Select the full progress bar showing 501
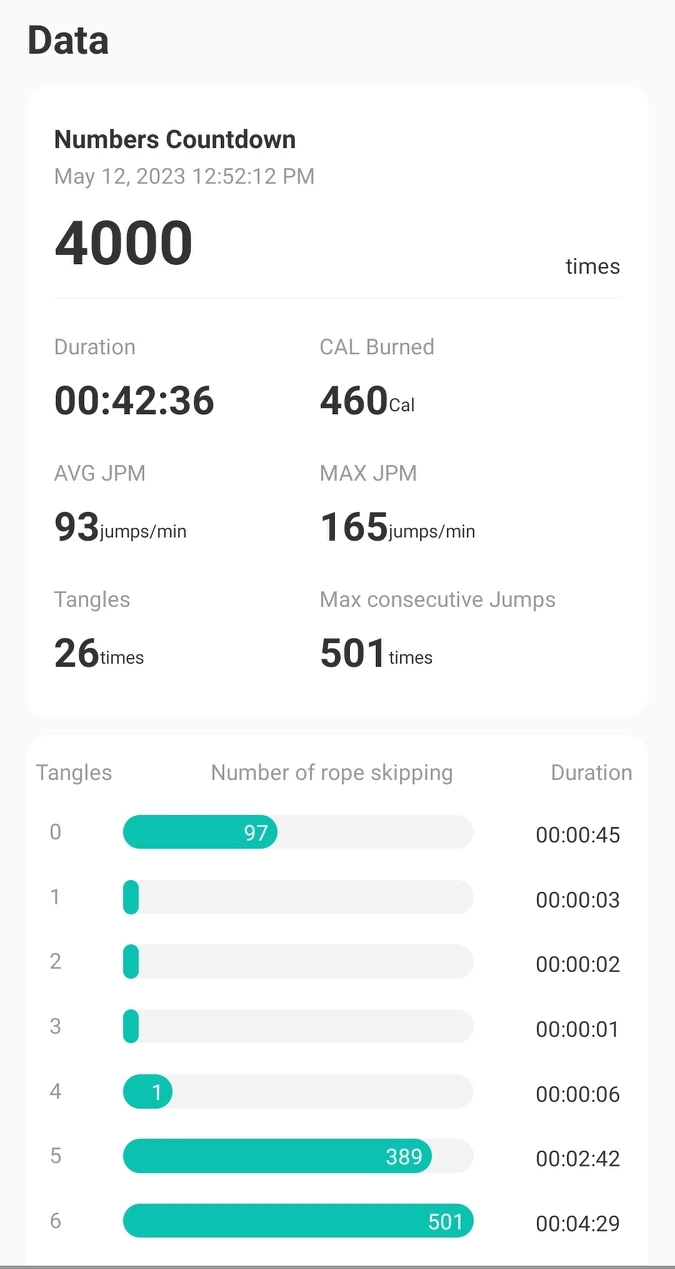 pos(298,1221)
